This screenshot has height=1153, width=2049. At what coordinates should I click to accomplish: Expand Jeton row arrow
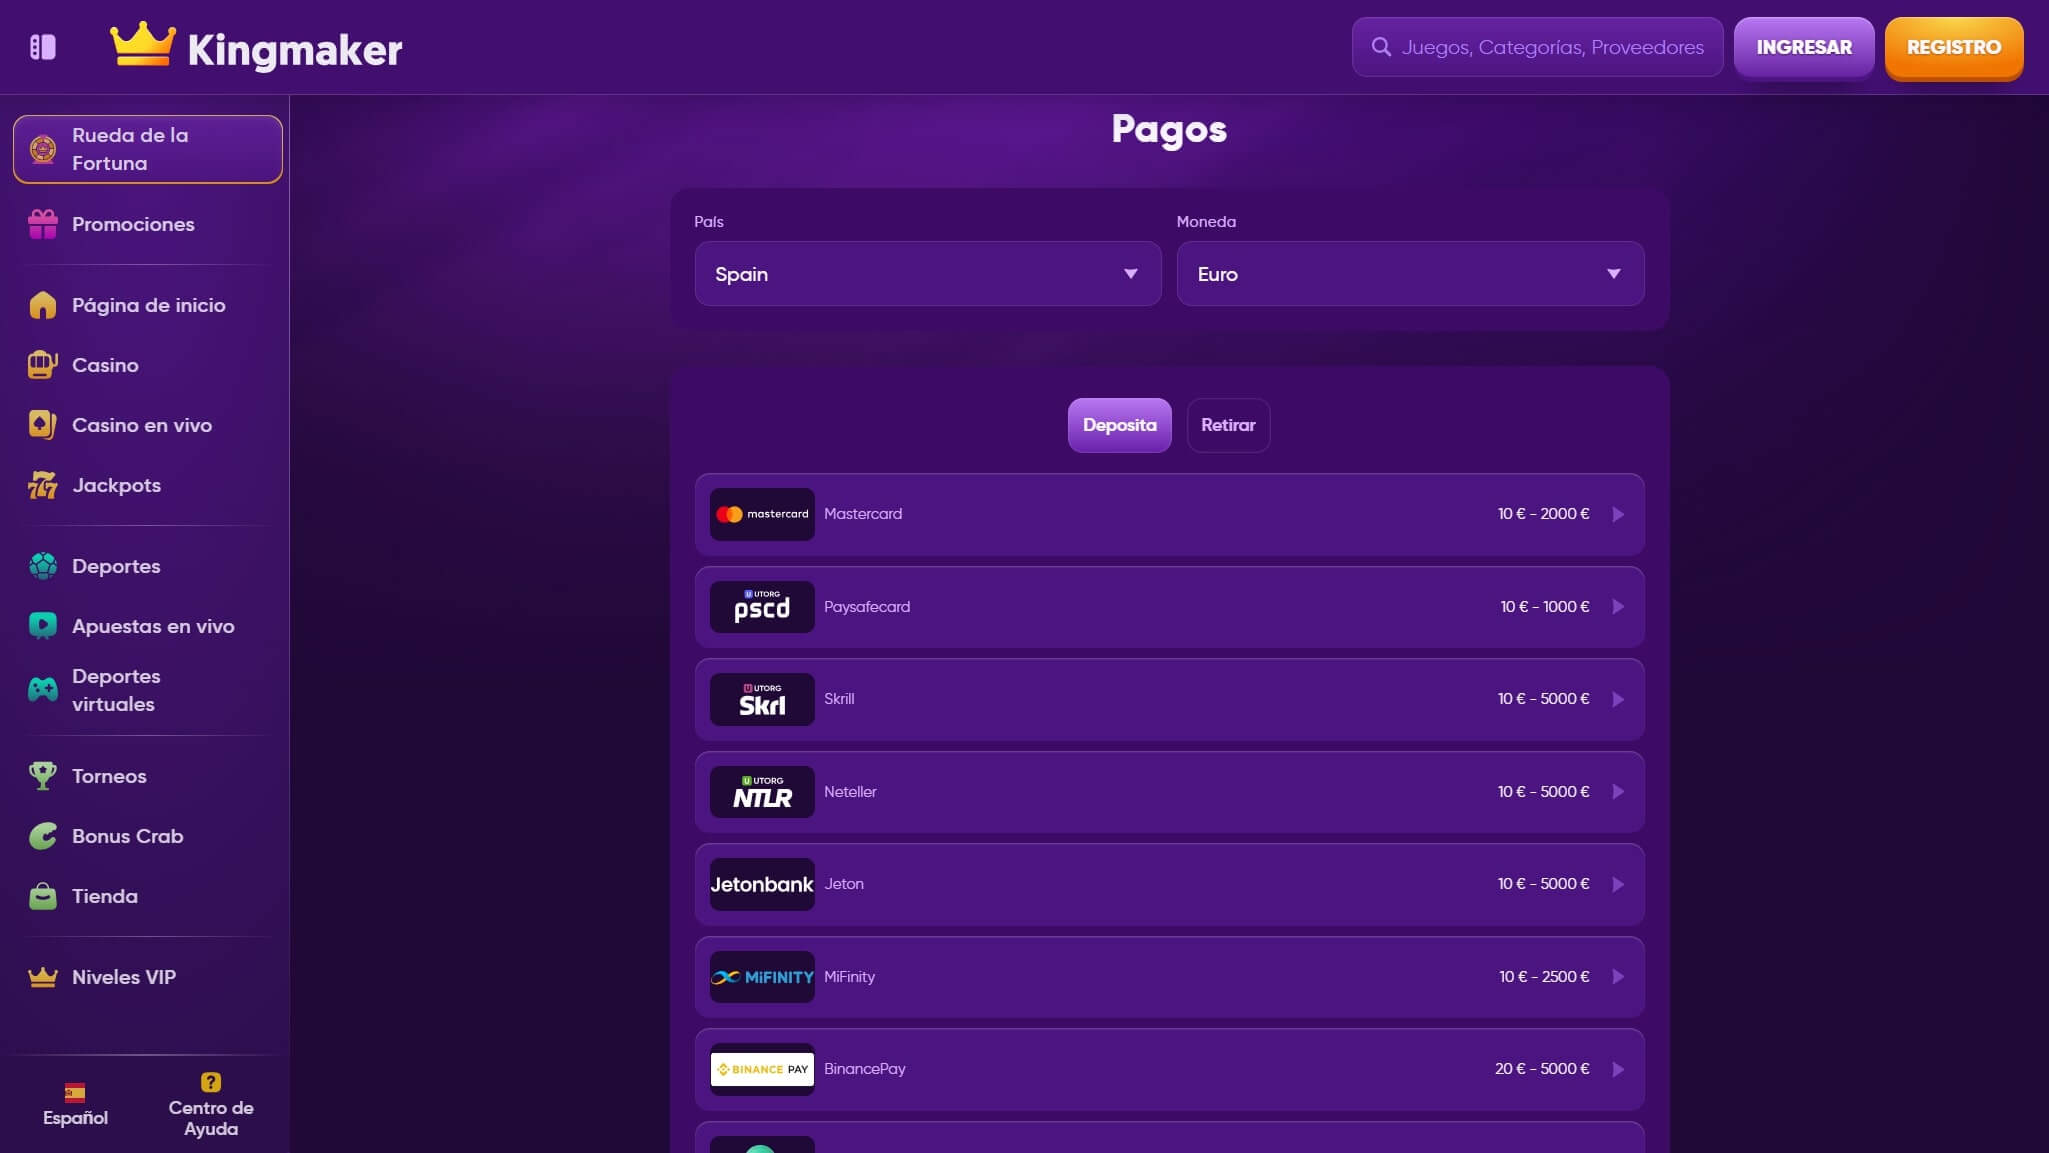1618,884
